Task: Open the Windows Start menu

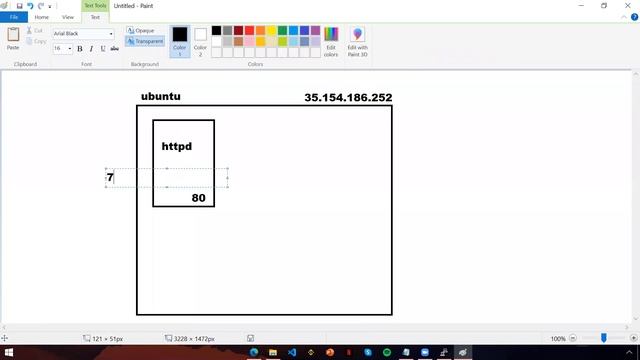Action: coord(8,352)
